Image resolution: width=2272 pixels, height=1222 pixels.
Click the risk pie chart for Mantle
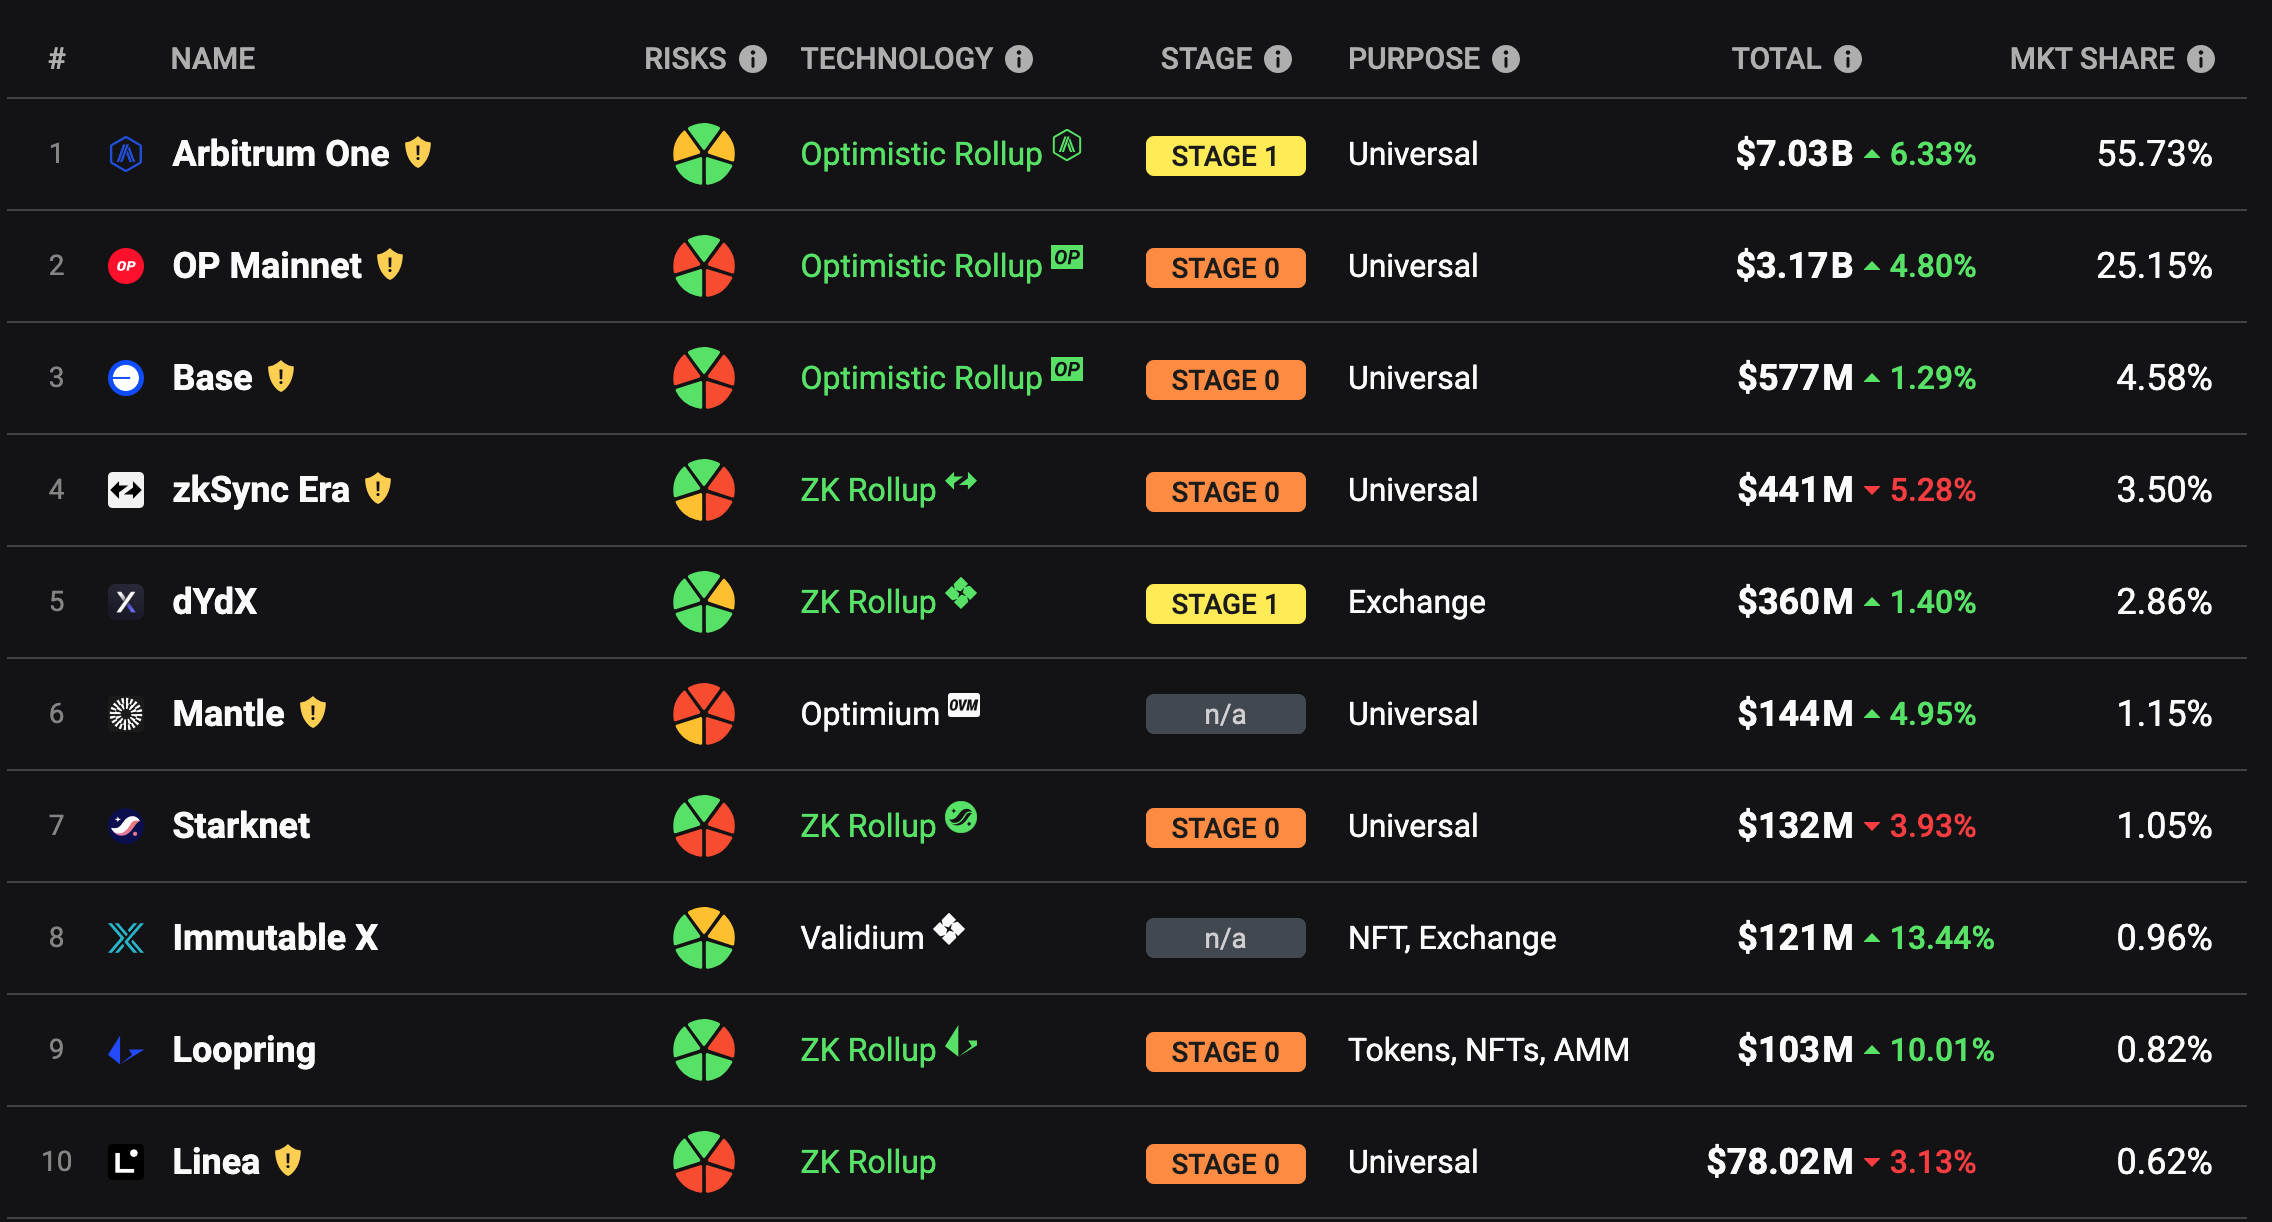704,714
